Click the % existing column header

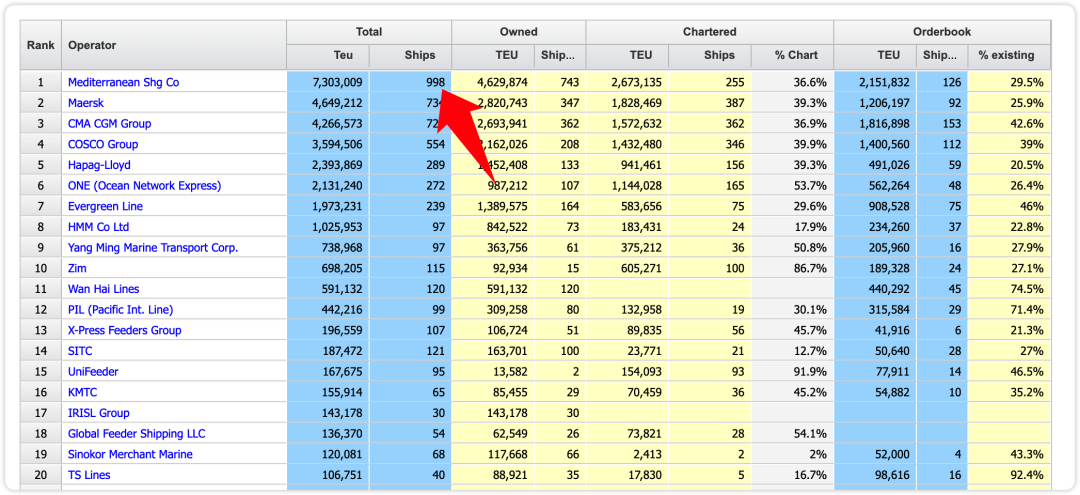(1008, 56)
